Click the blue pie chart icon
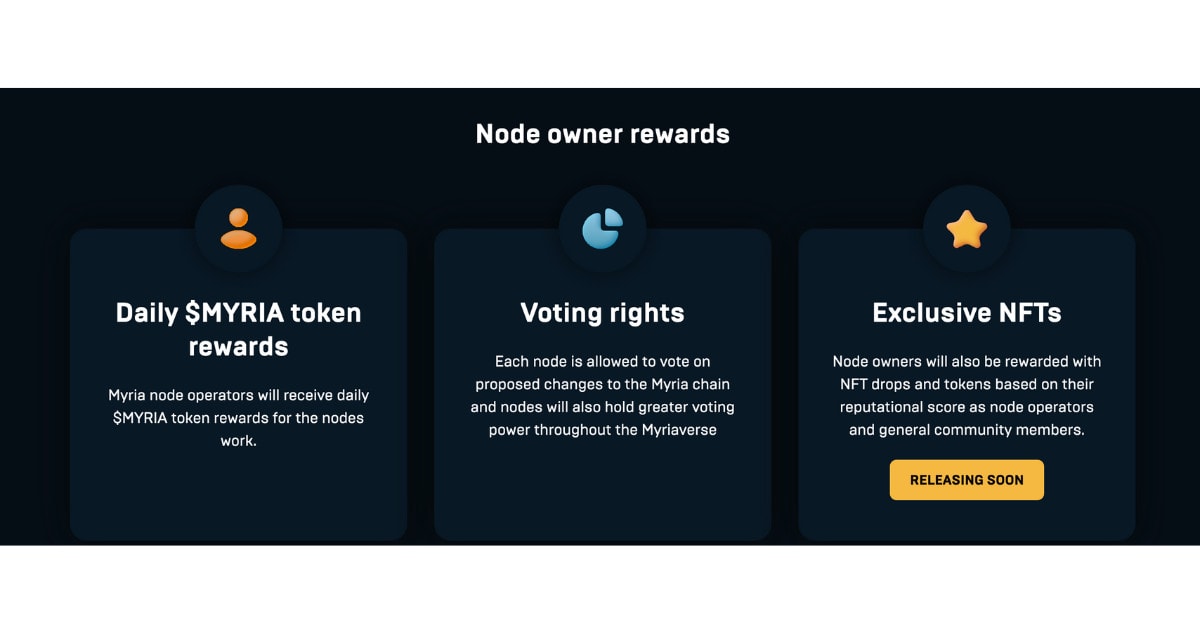This screenshot has height=628, width=1200. pyautogui.click(x=603, y=228)
